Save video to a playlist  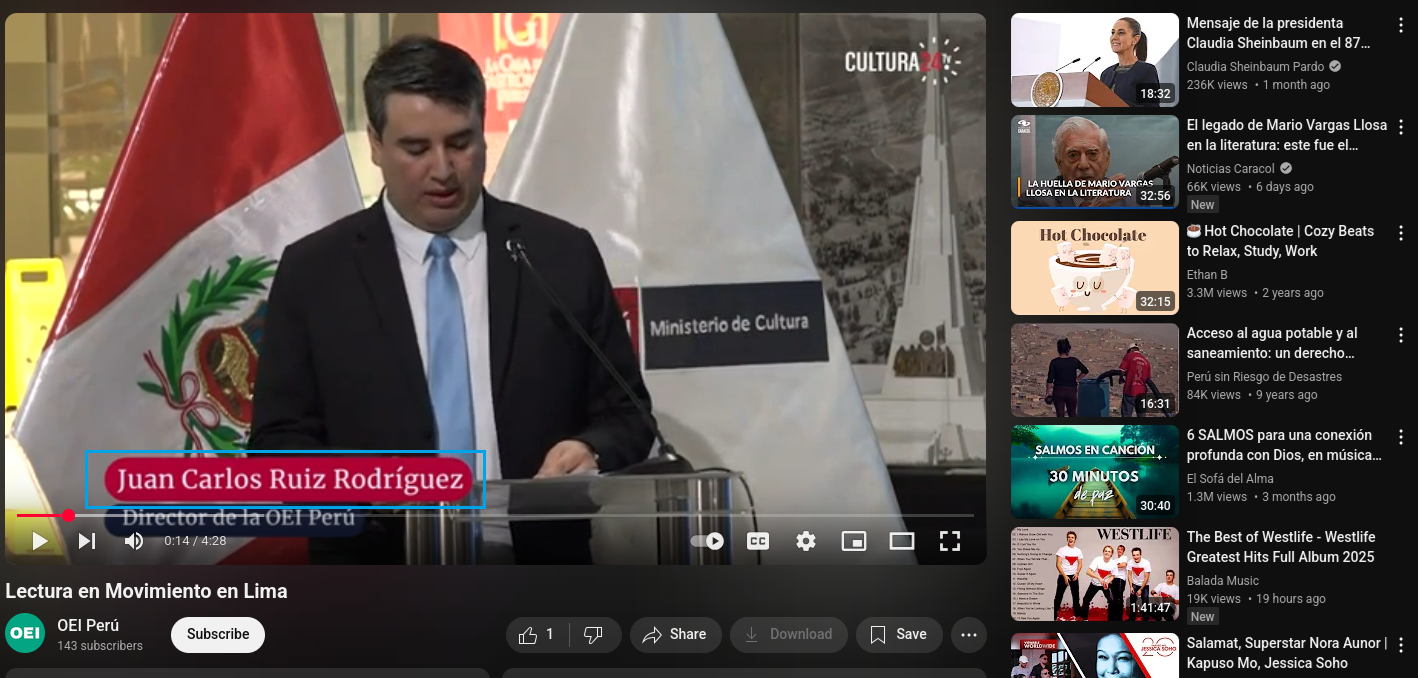[898, 635]
